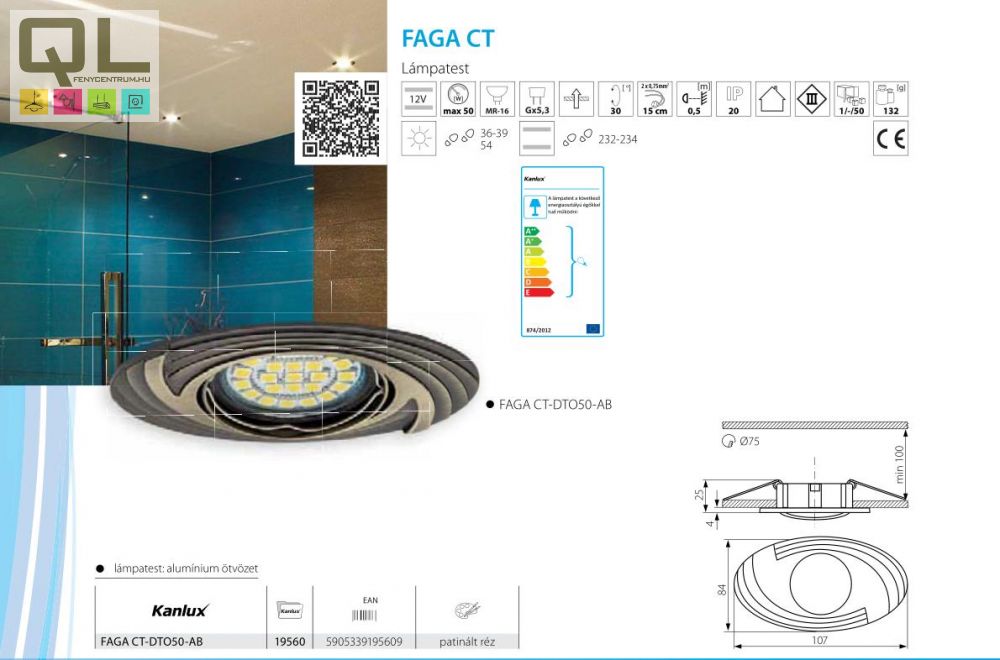Select the blue bathroom interior photo

coord(193,192)
